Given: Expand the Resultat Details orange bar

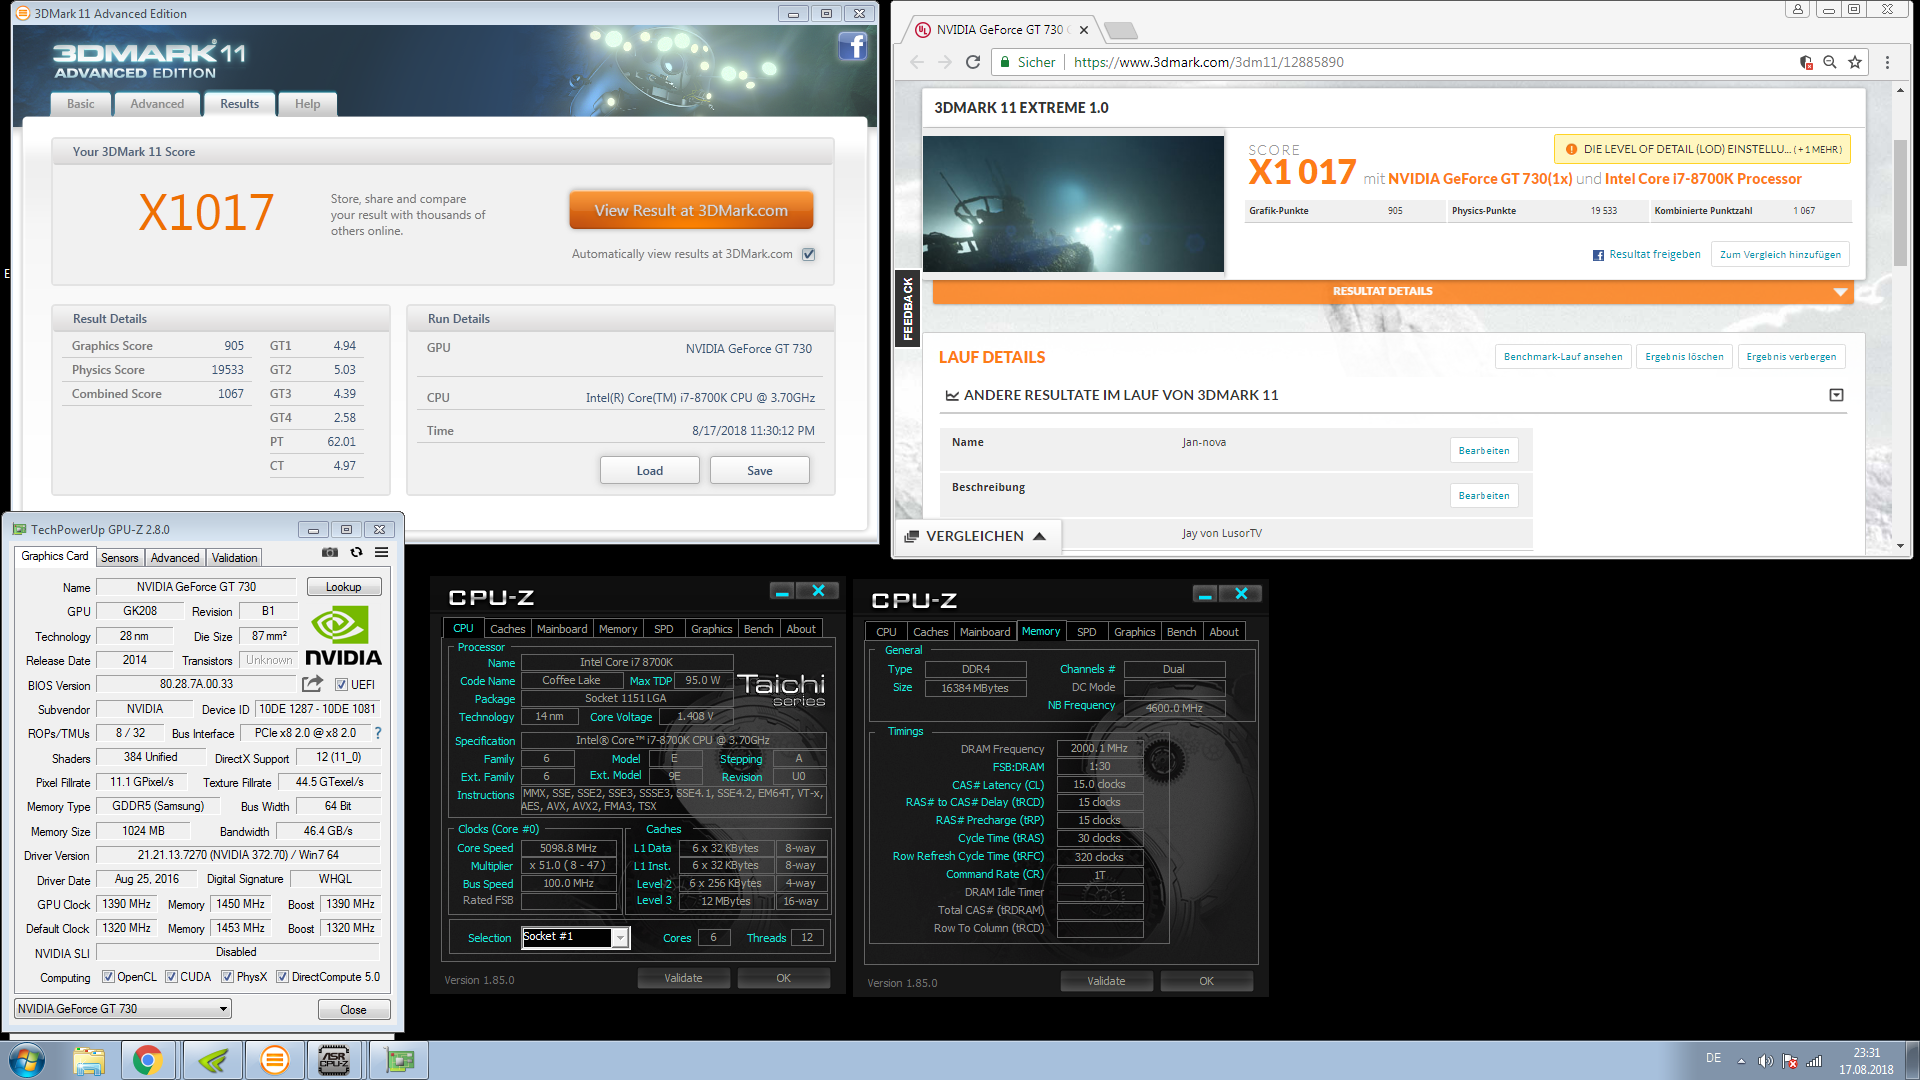Looking at the screenshot, I should (x=1392, y=291).
